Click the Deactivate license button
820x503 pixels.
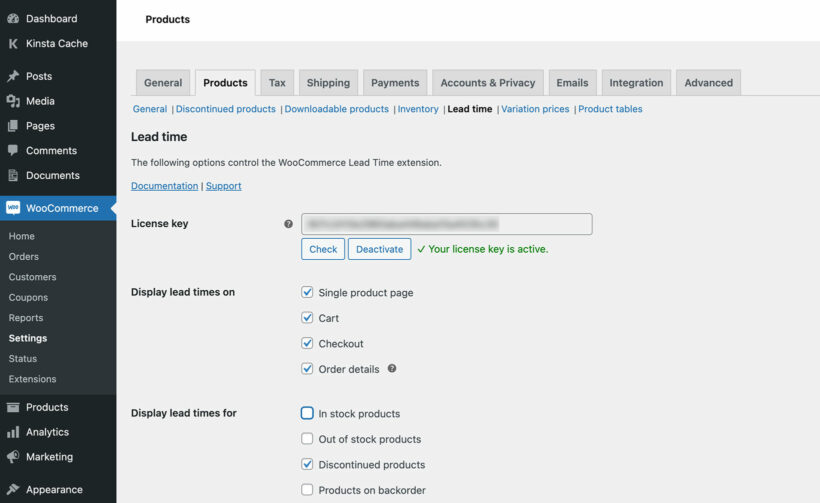point(380,249)
